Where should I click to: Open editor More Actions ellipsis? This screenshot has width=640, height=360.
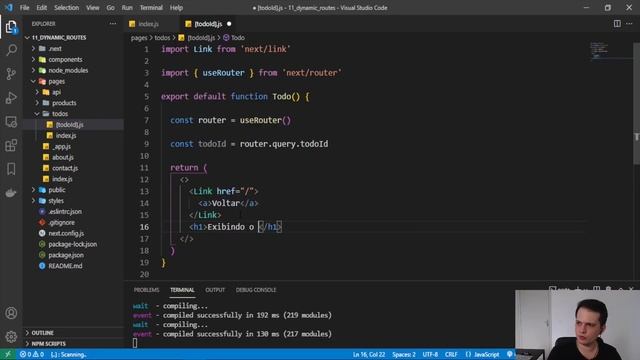point(629,24)
